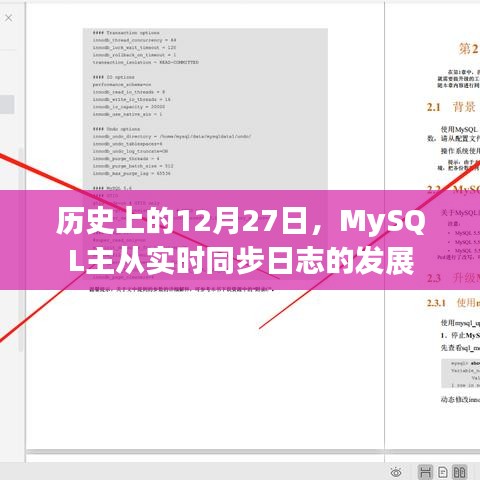Select continuous scroll view icon in status bar
480x480 pixels.
pyautogui.click(x=425, y=472)
